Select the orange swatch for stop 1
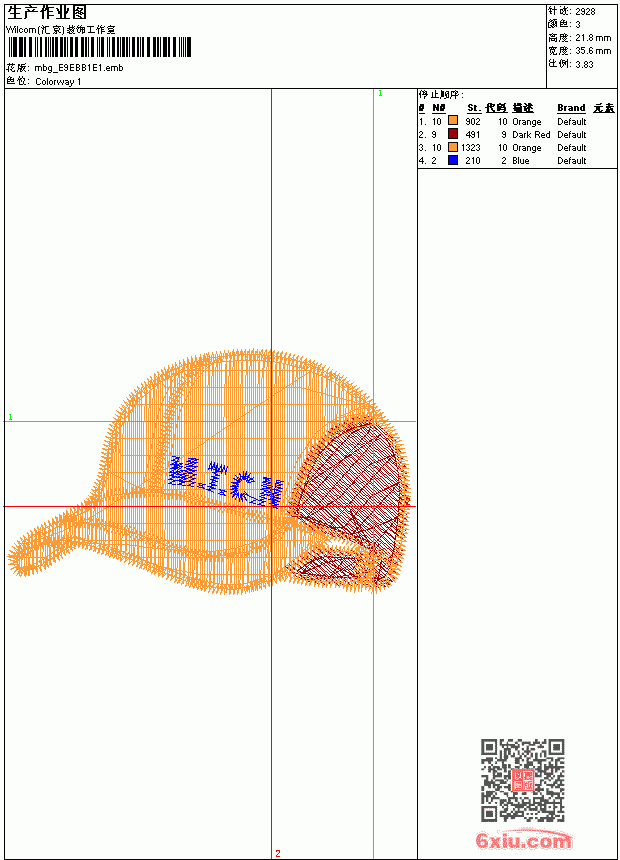Viewport: 620px width, 860px height. point(453,121)
